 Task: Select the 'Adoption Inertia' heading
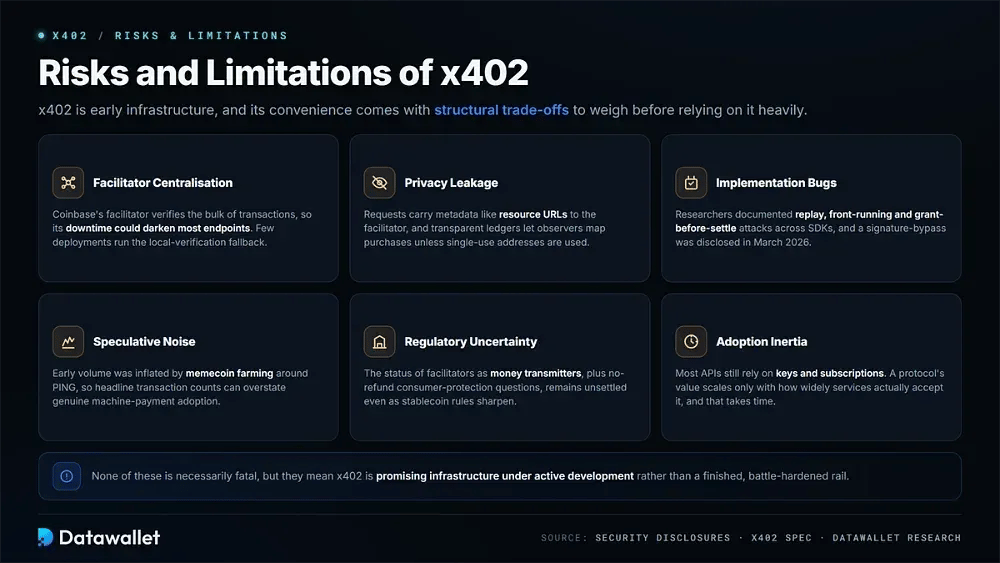click(761, 342)
